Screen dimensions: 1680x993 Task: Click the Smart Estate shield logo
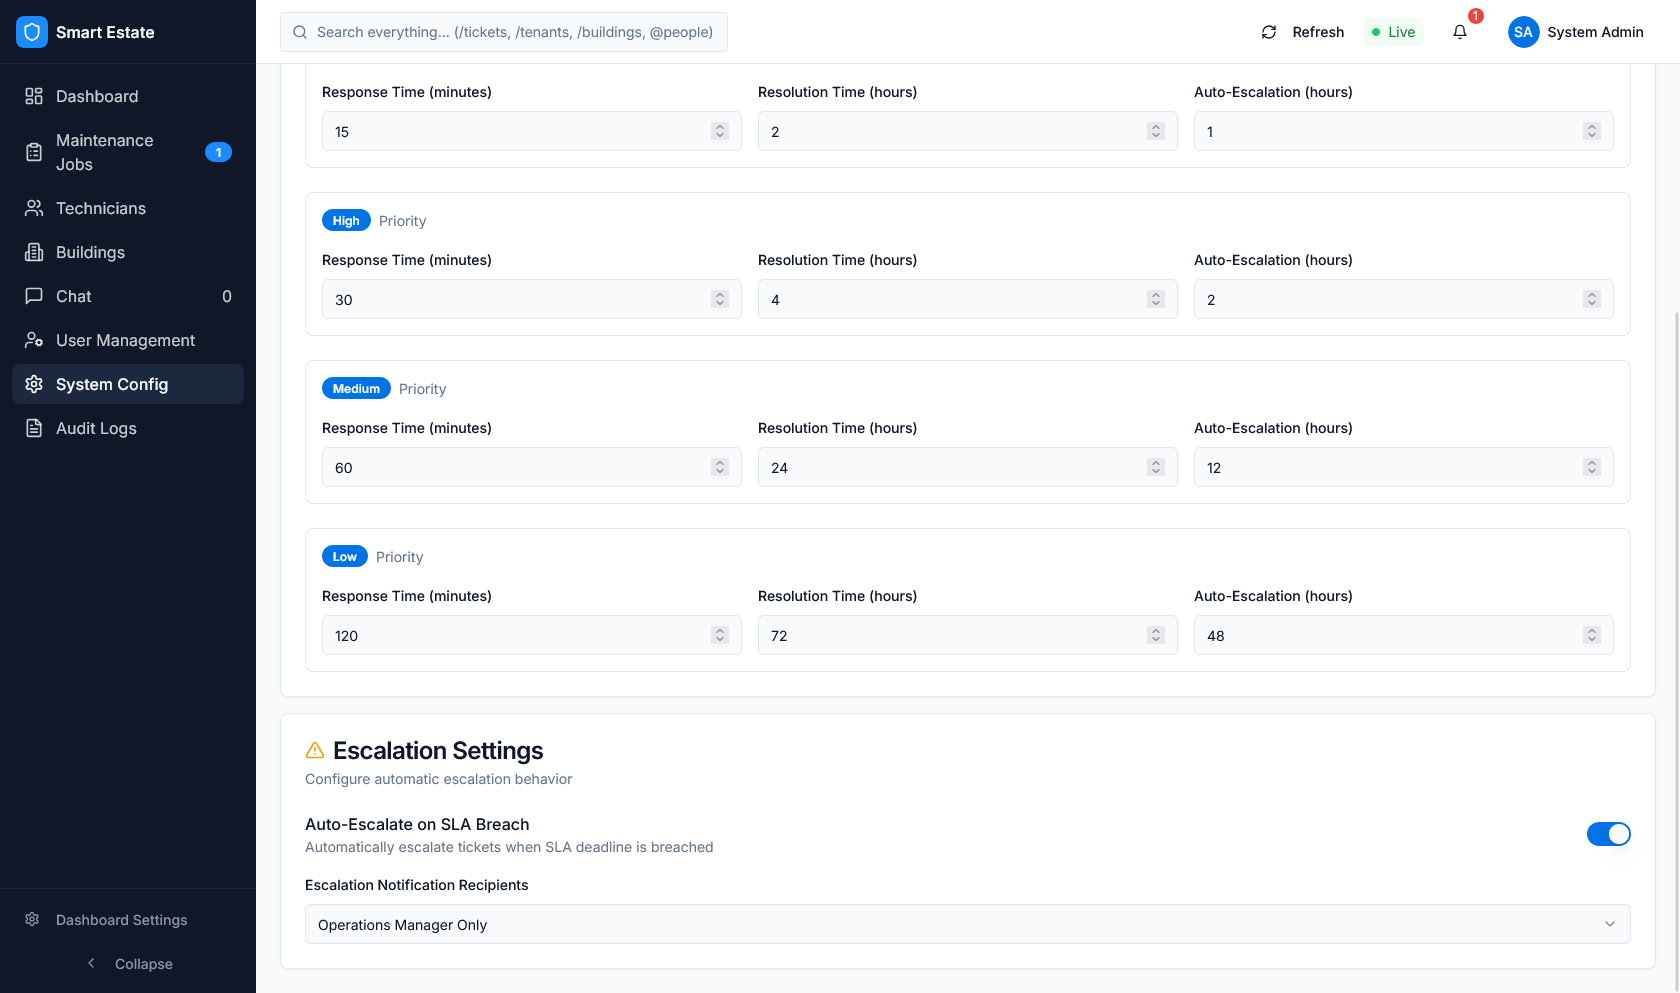click(31, 31)
